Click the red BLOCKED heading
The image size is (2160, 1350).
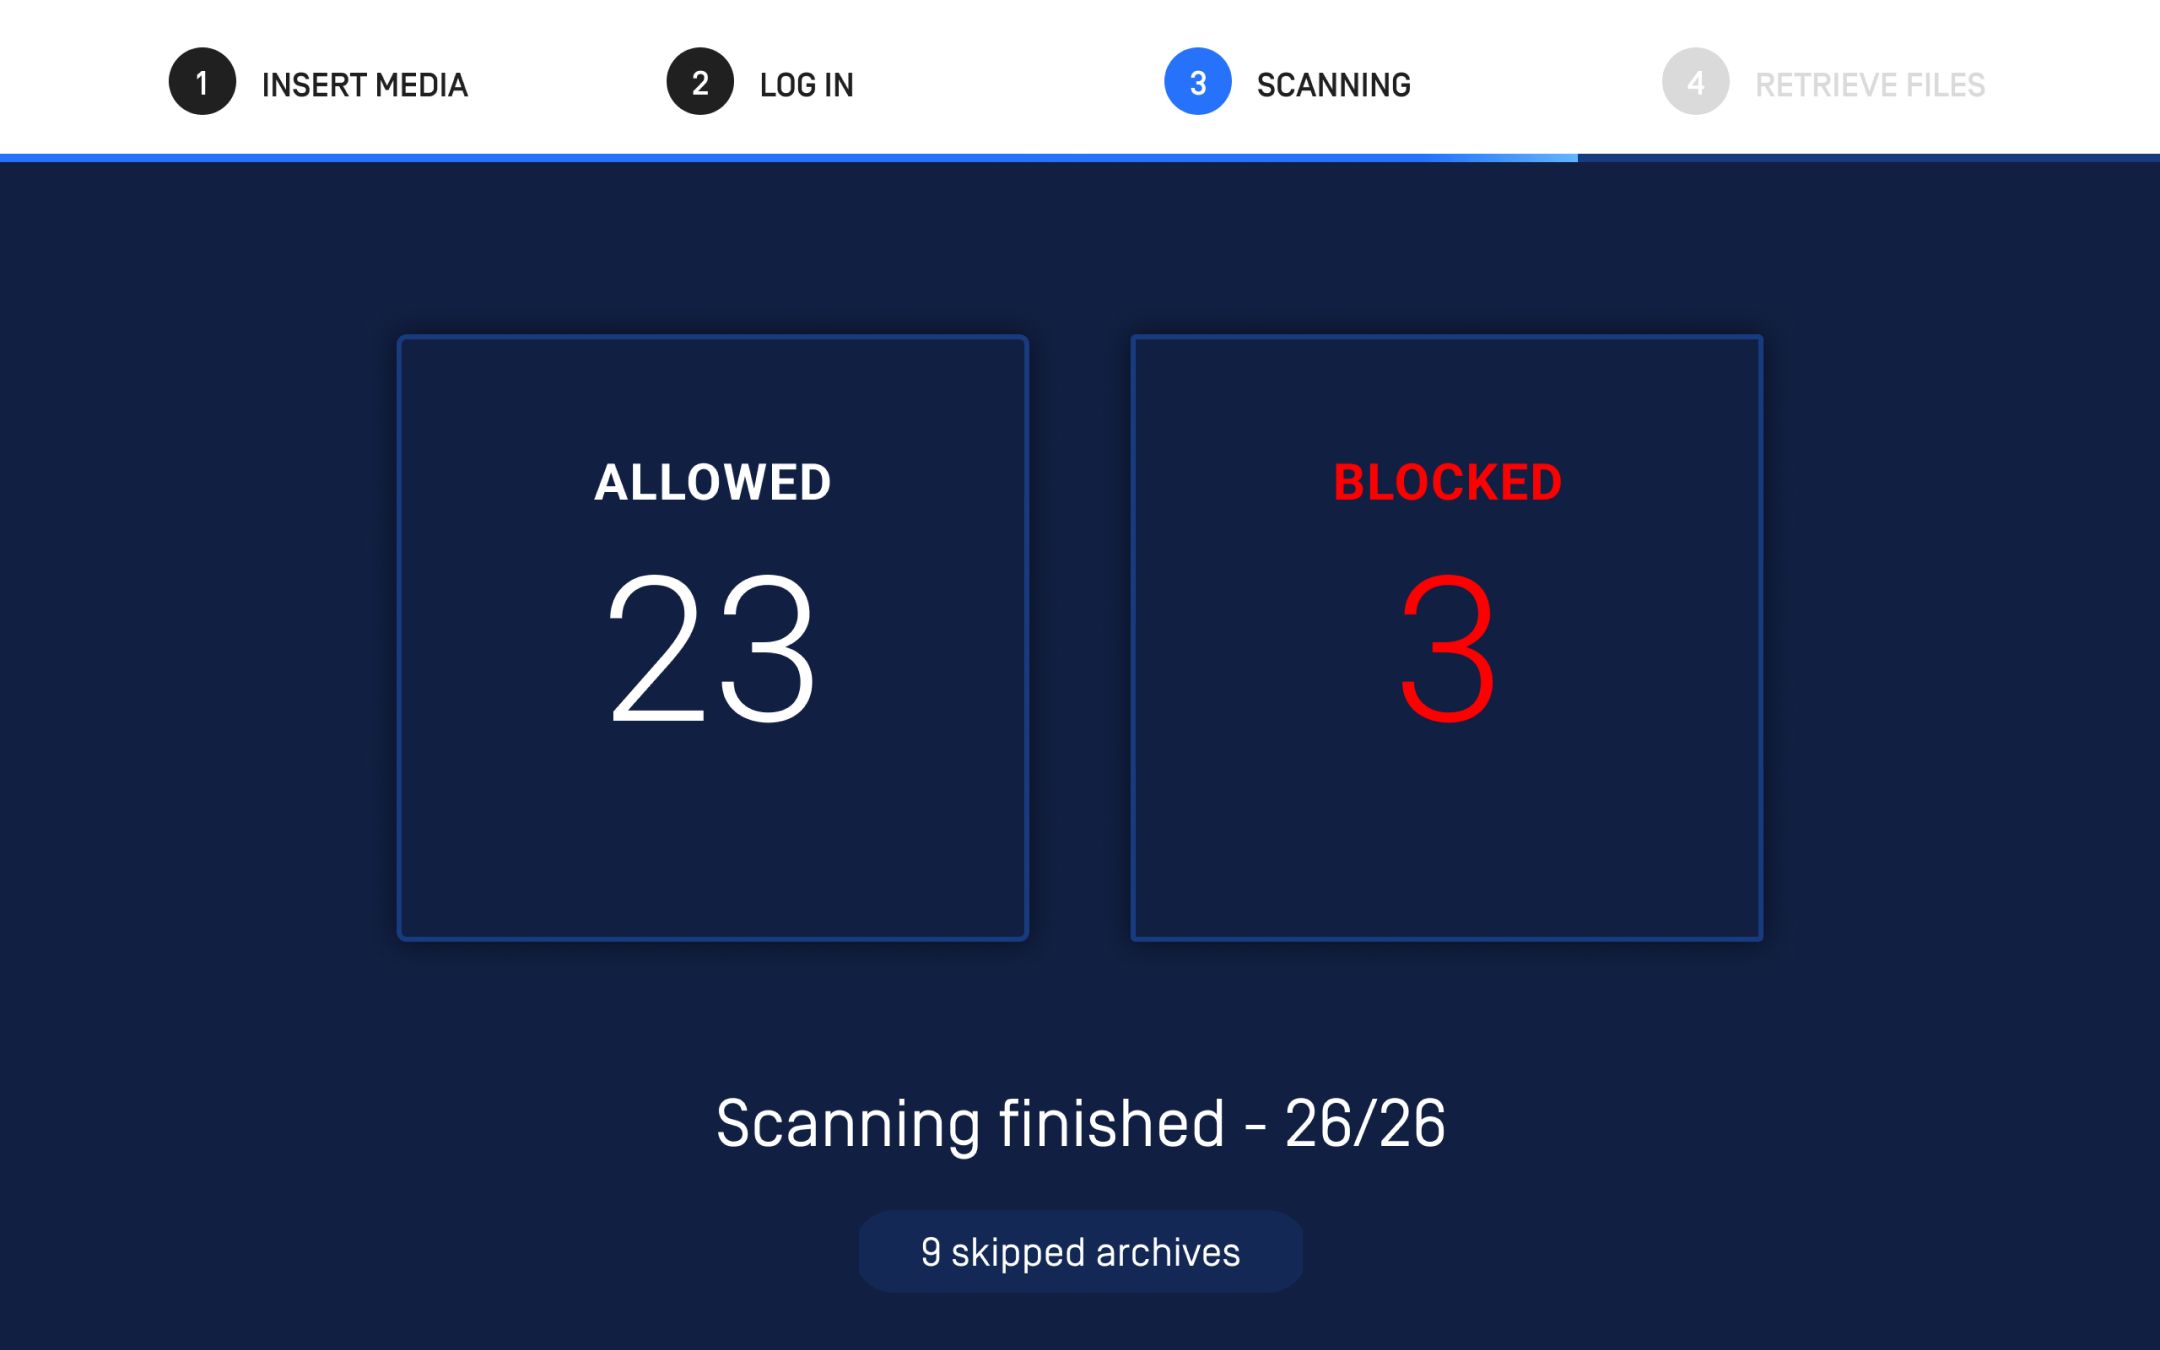[x=1447, y=482]
